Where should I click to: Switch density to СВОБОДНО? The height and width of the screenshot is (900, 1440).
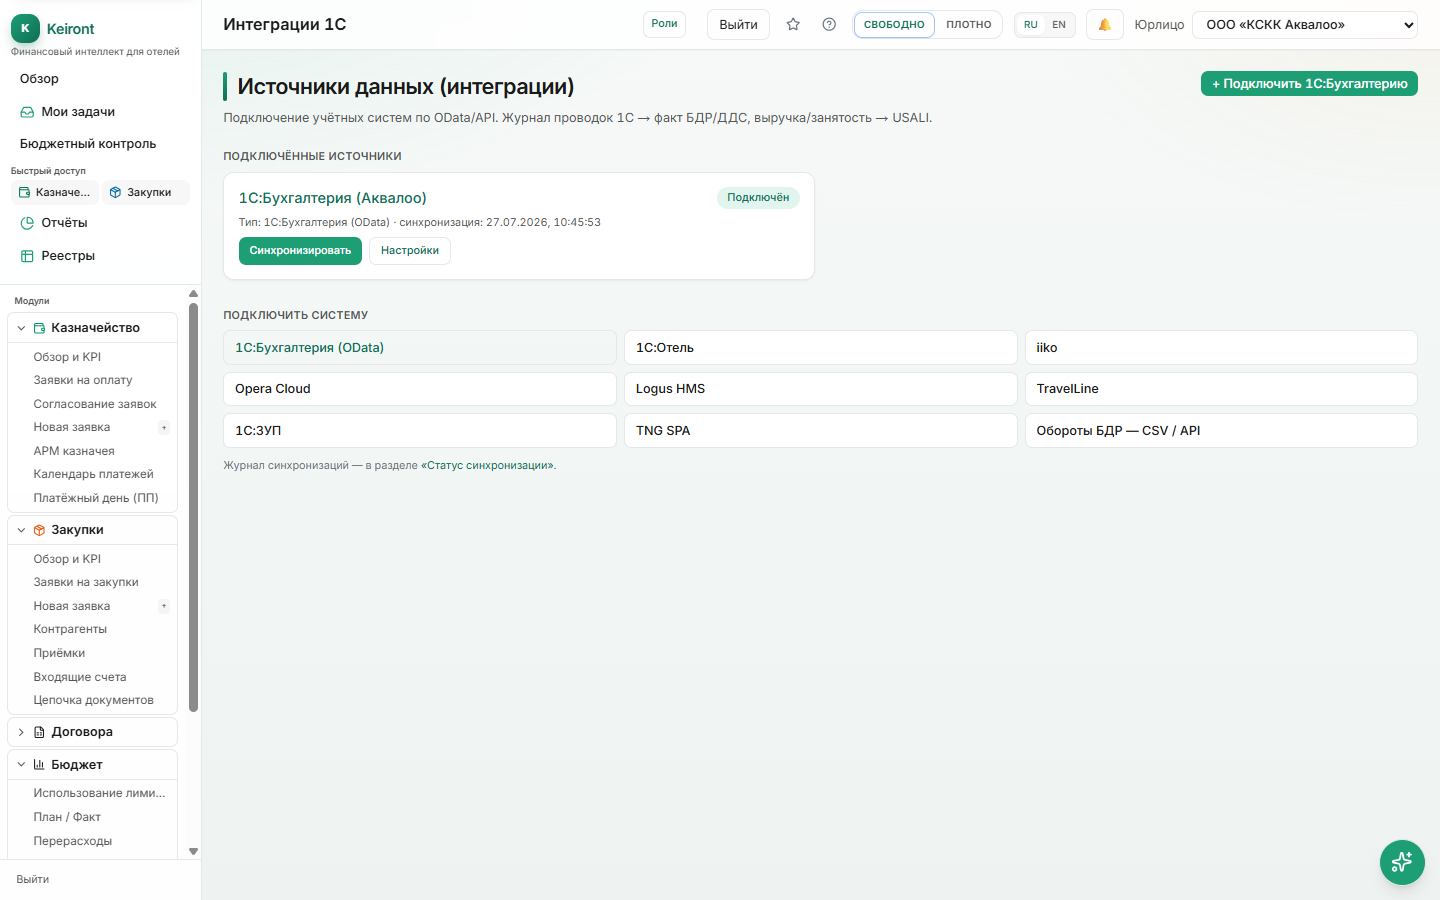click(894, 24)
